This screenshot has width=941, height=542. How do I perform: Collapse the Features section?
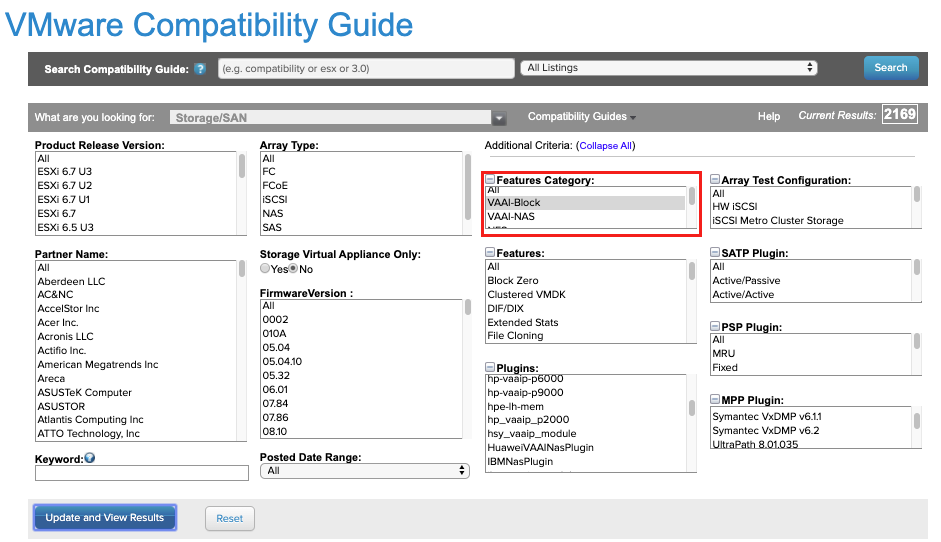click(490, 253)
